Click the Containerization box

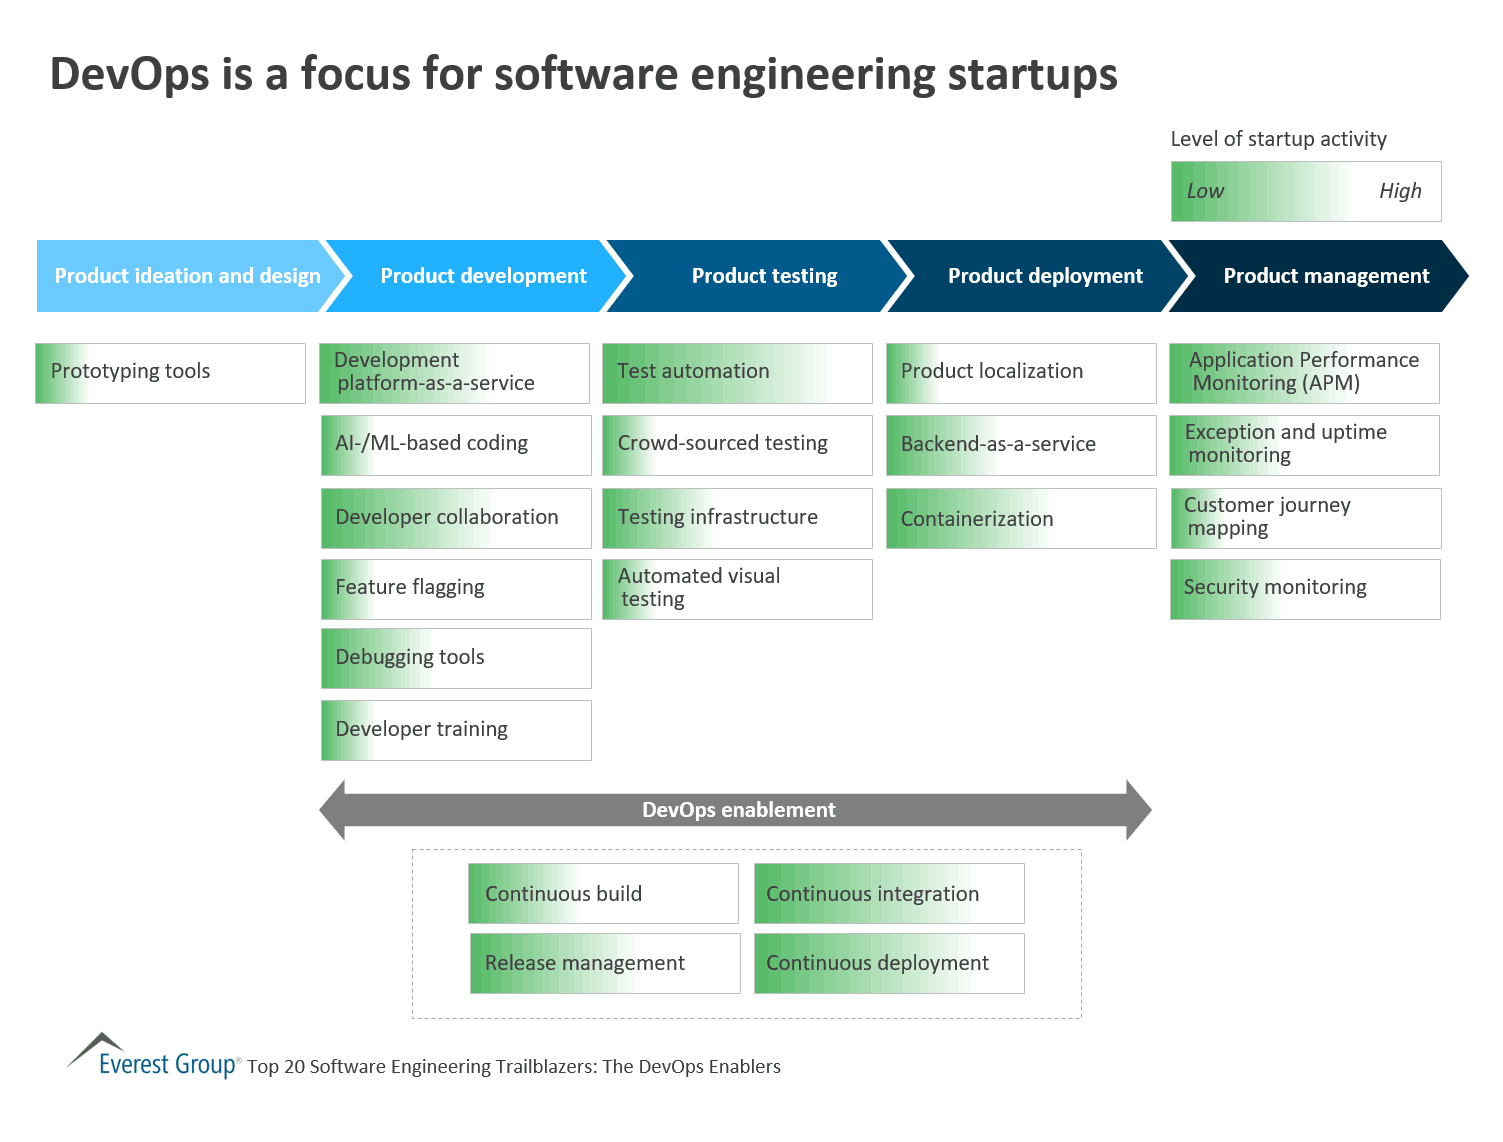click(x=1021, y=518)
